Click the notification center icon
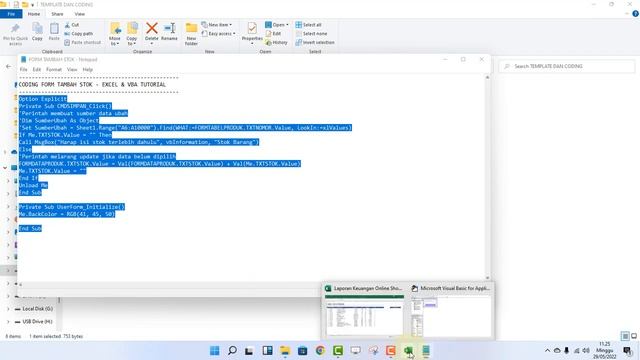Image resolution: width=640 pixels, height=360 pixels. point(627,351)
